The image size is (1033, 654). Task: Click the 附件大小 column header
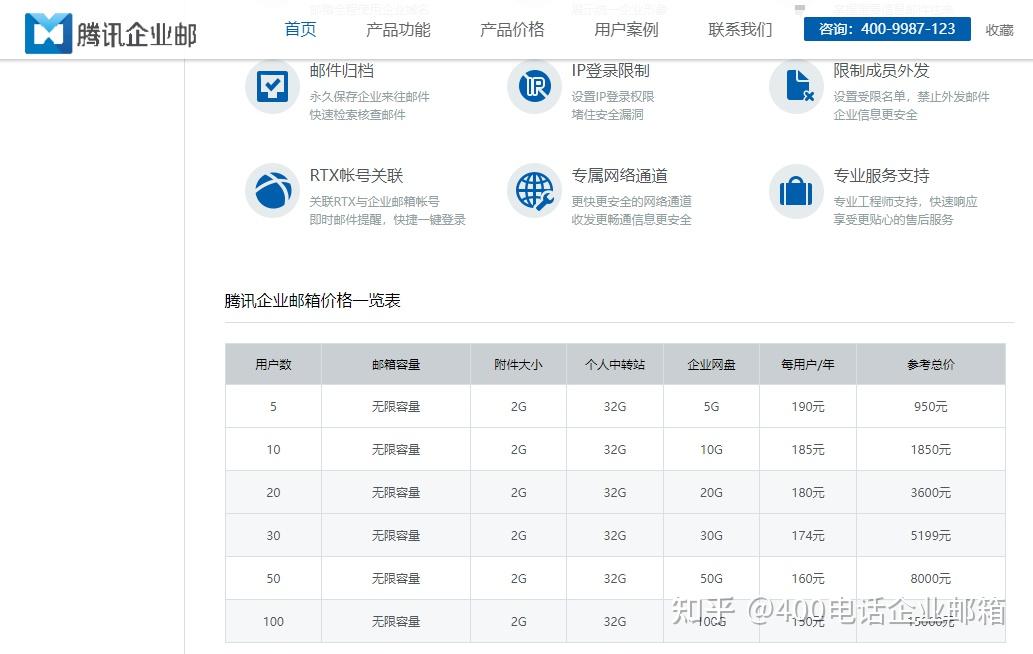click(518, 364)
